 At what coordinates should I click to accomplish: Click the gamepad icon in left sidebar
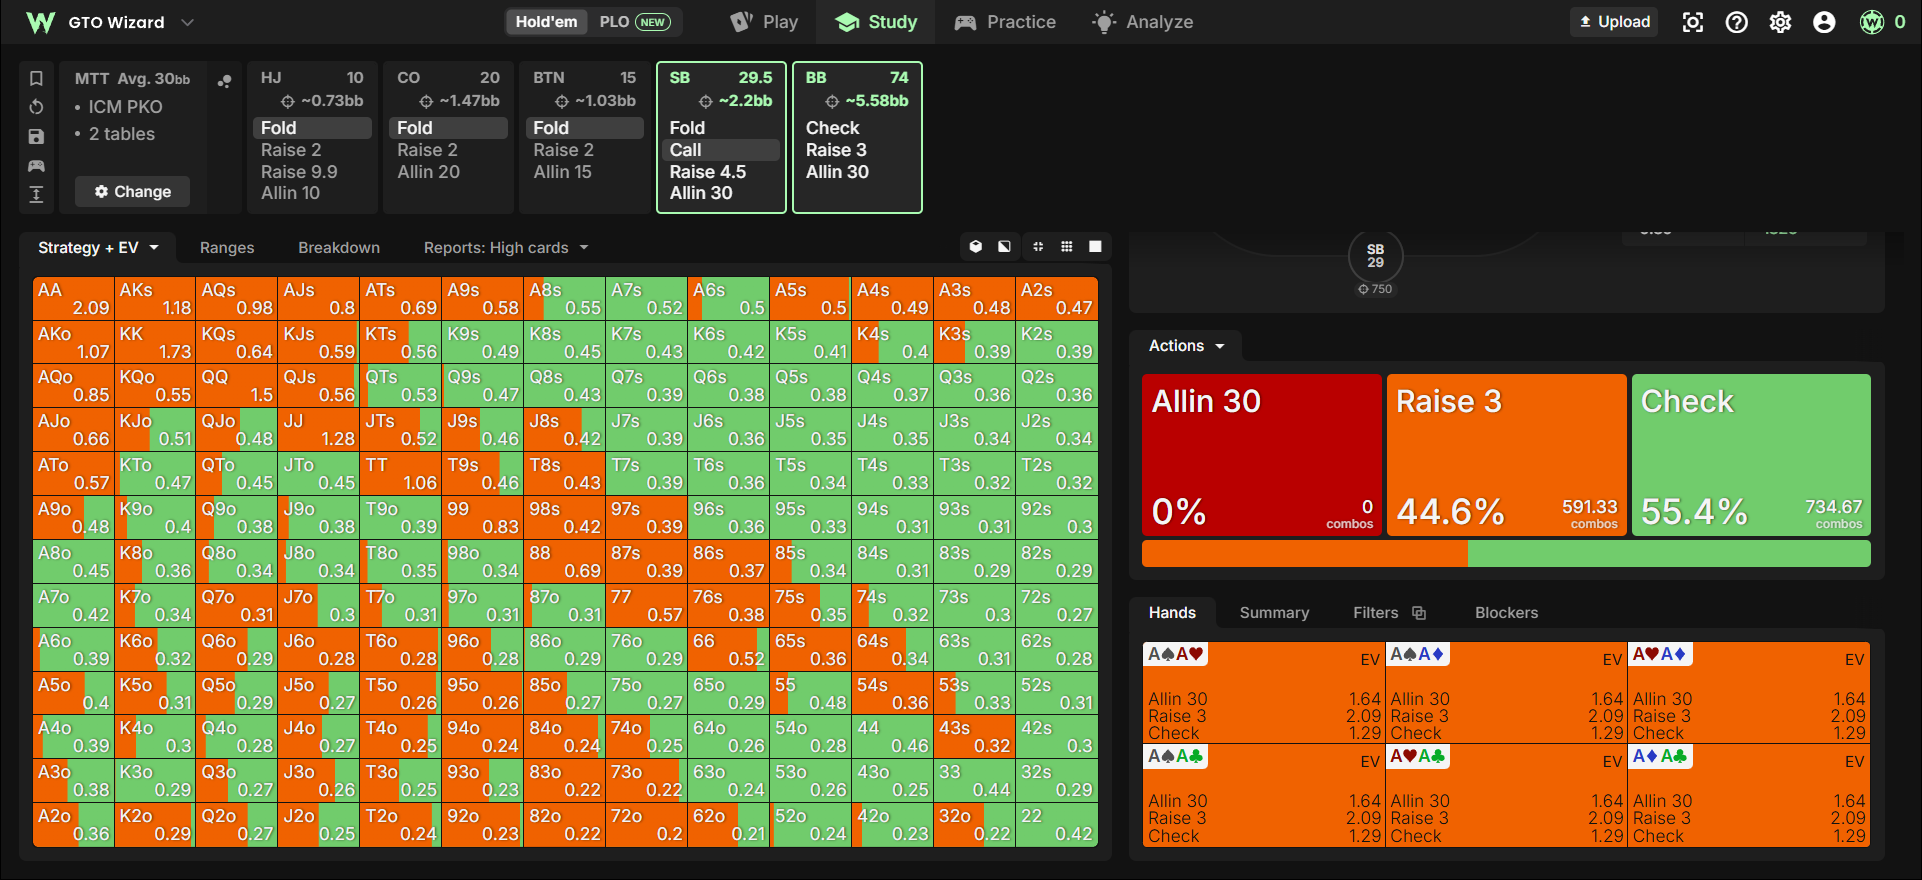36,165
